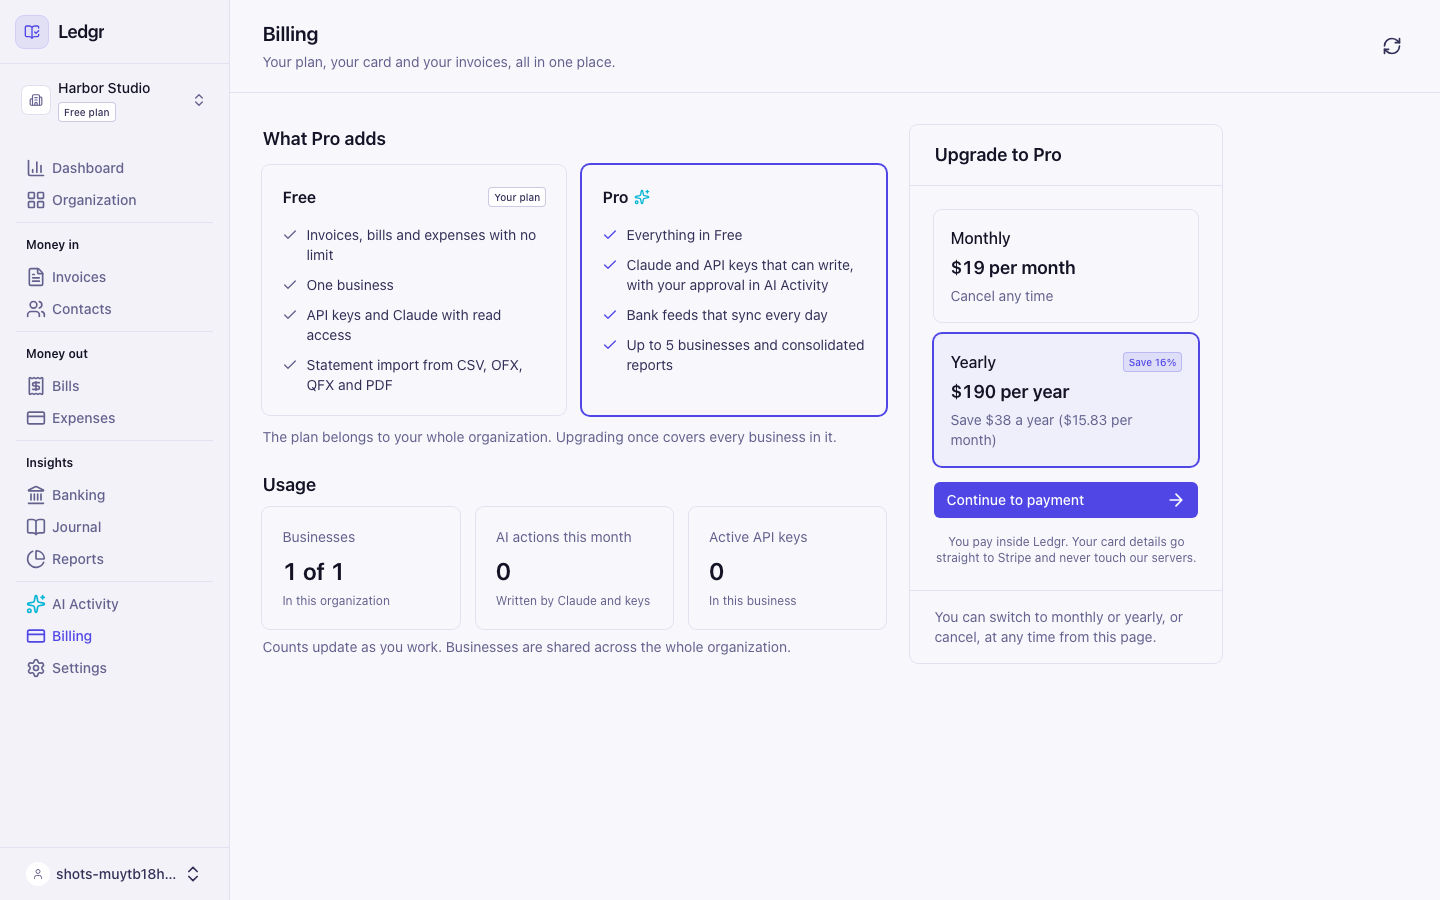Screen dimensions: 1440x900
Task: Click the 'Usage' heading
Action: click(x=289, y=485)
